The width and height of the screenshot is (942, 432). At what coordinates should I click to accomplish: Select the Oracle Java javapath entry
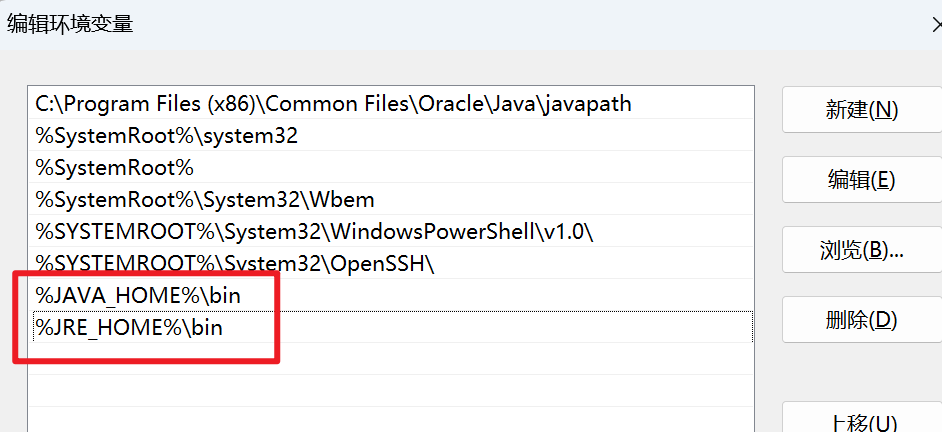coord(390,103)
